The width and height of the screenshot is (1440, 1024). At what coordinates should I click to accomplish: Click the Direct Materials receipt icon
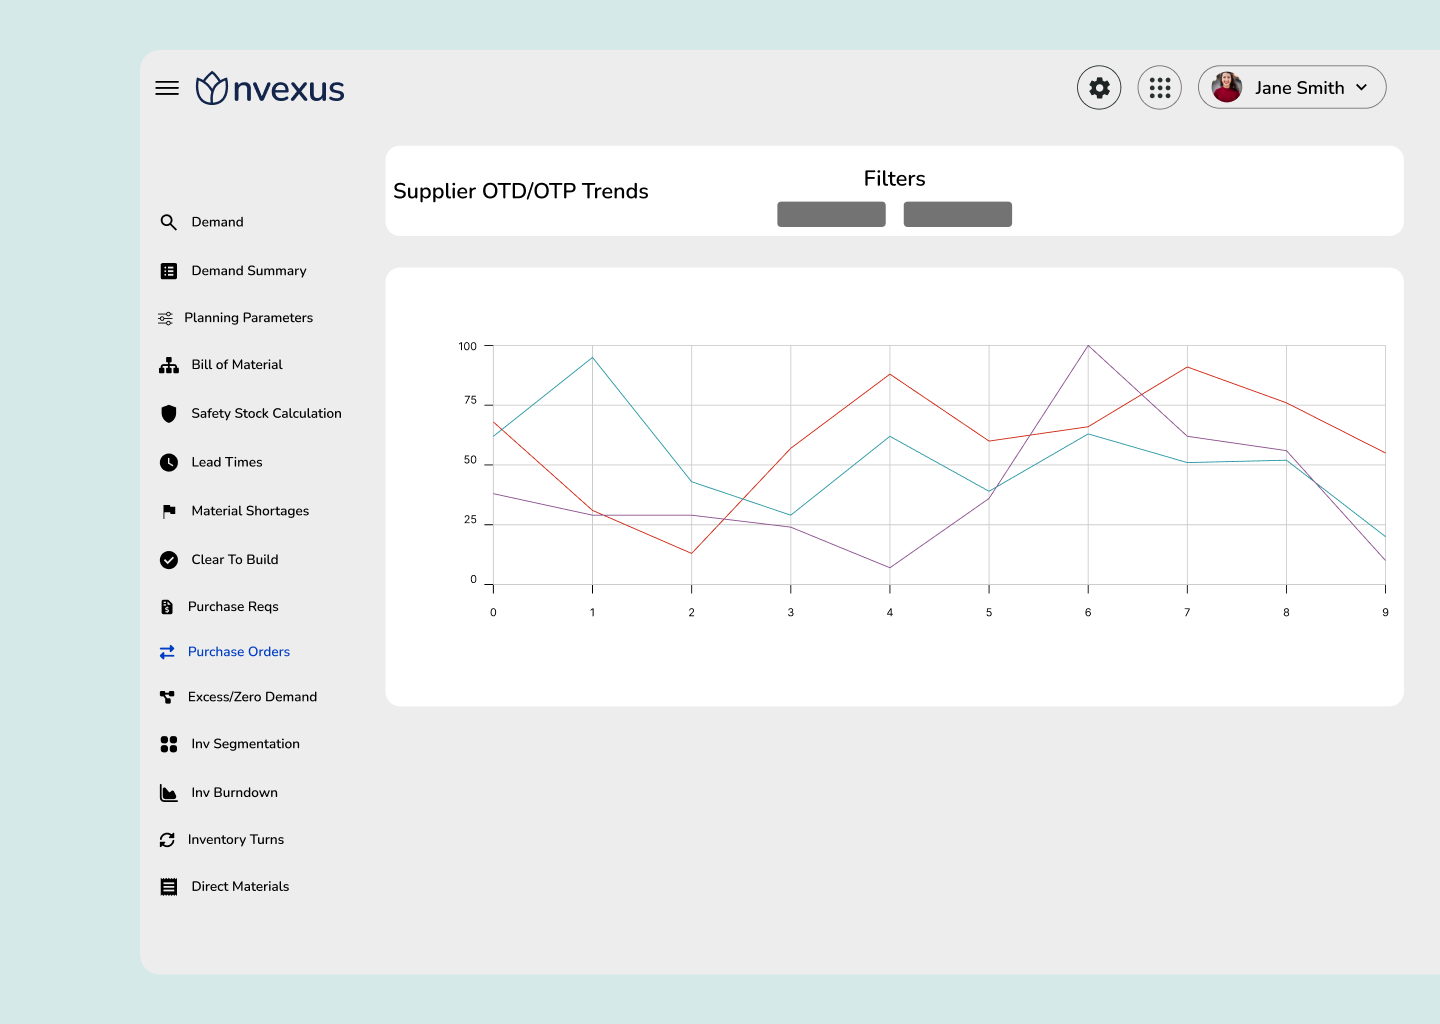pos(169,887)
